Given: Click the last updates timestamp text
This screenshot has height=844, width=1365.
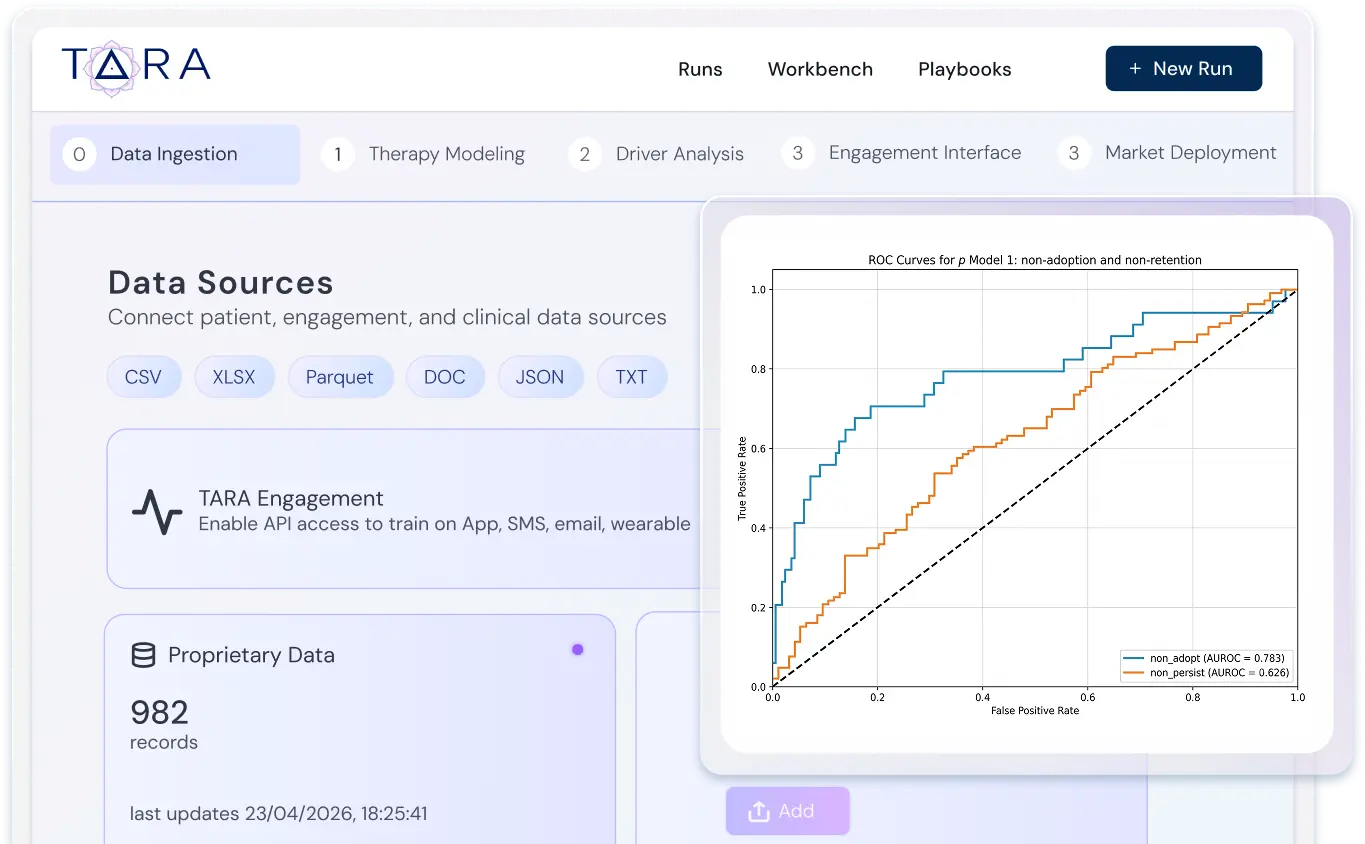Looking at the screenshot, I should [x=279, y=813].
